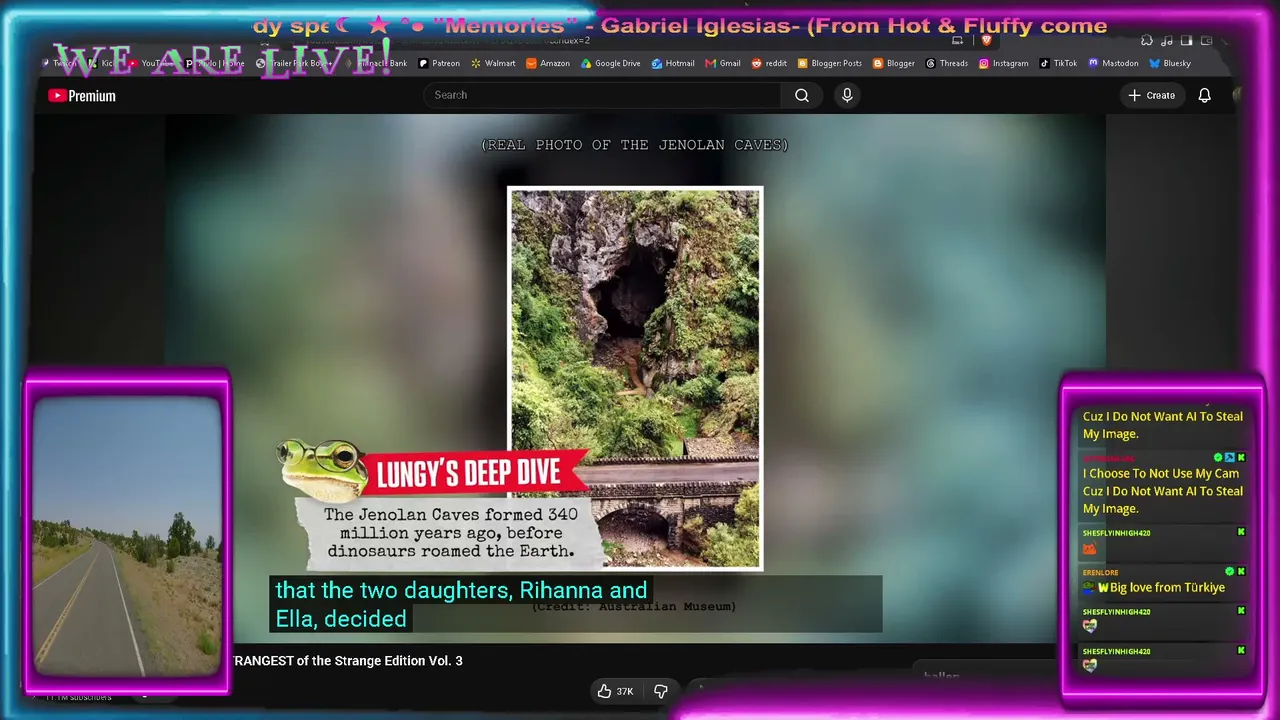Open the media control music-note icon
Image resolution: width=1280 pixels, height=720 pixels.
point(1167,41)
